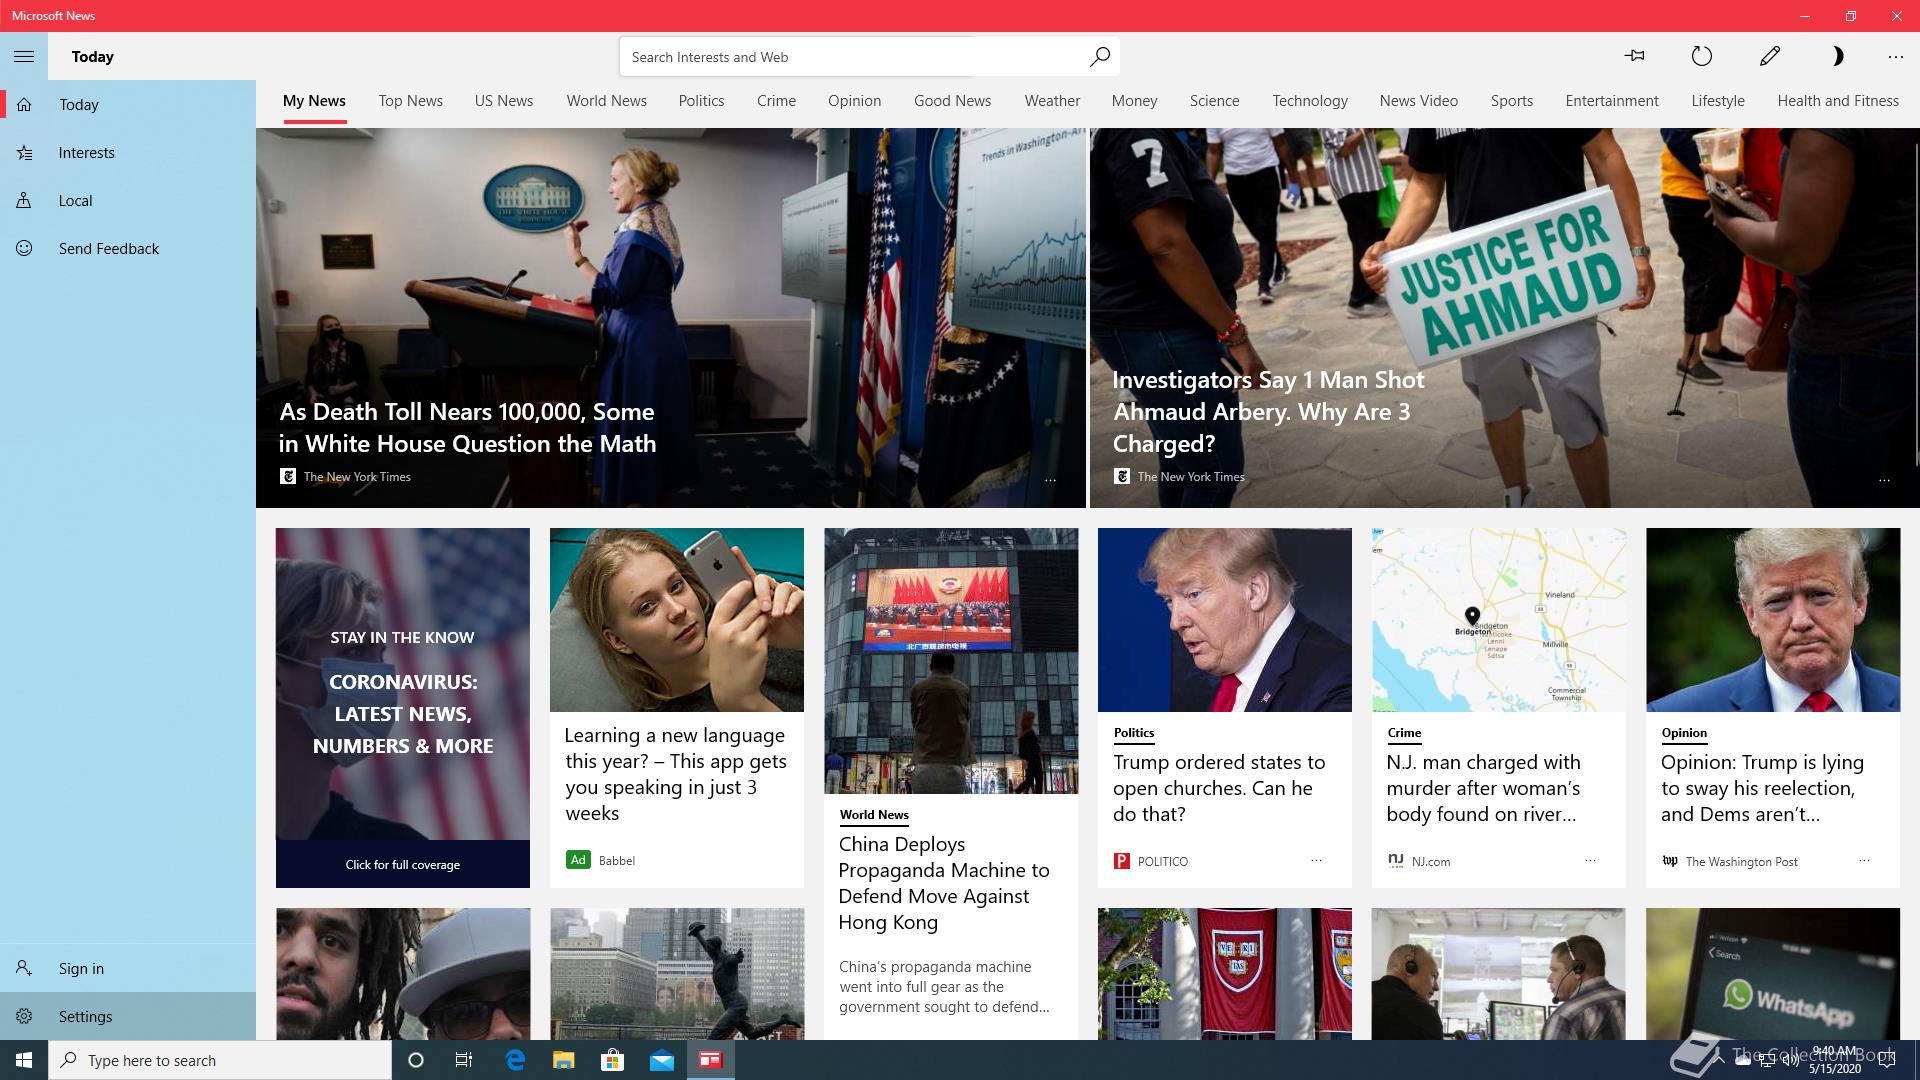
Task: Toggle the hamburger navigation menu
Action: [x=24, y=57]
